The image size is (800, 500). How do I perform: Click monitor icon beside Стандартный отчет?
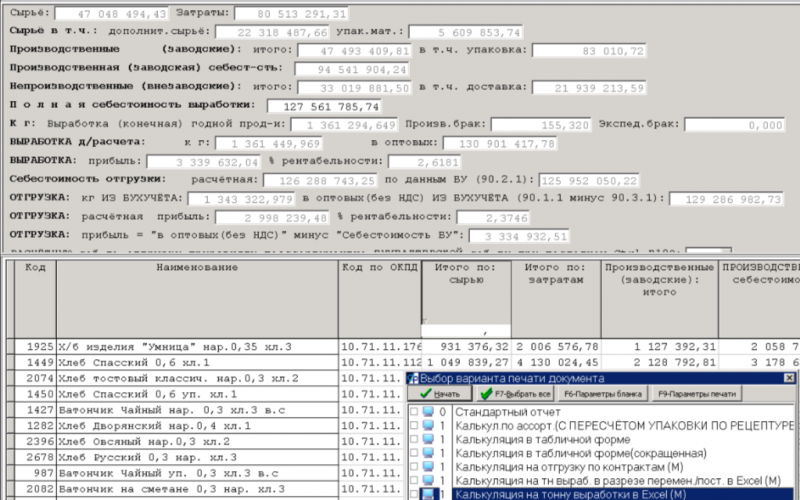click(428, 412)
